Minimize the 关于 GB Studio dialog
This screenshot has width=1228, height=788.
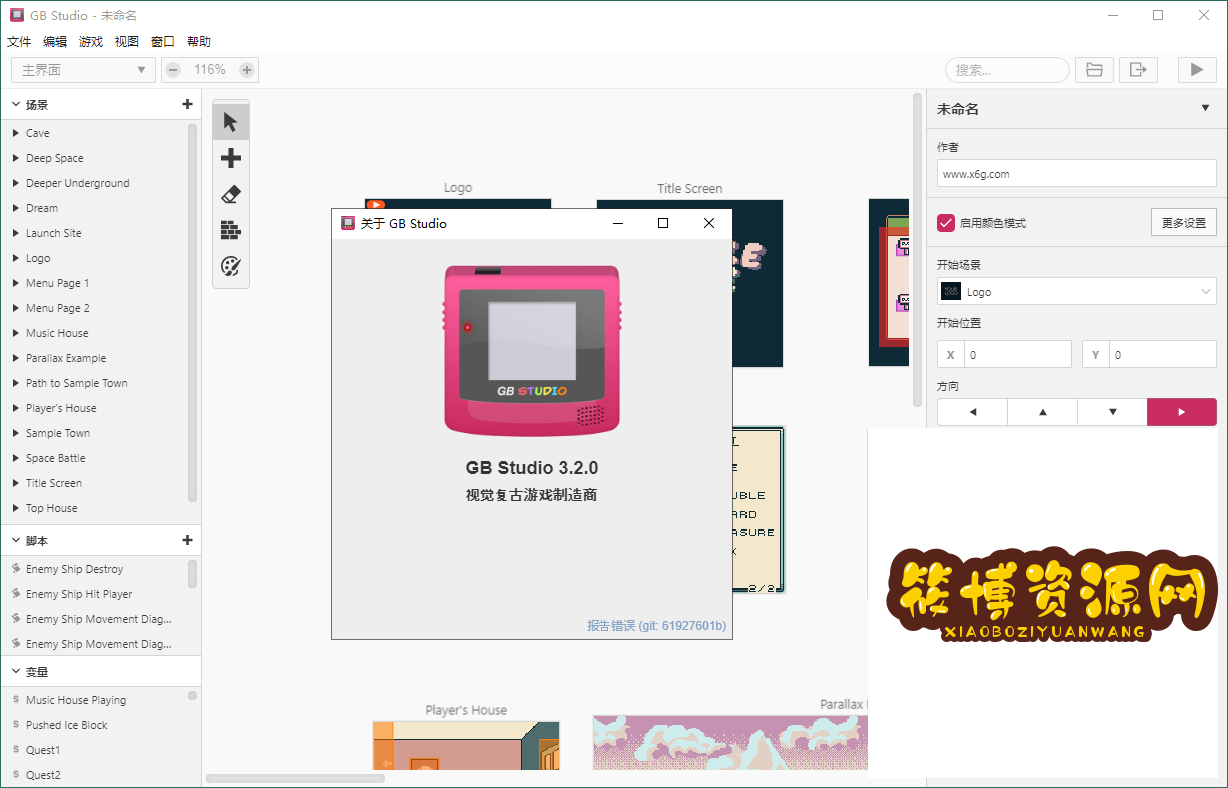coord(617,223)
